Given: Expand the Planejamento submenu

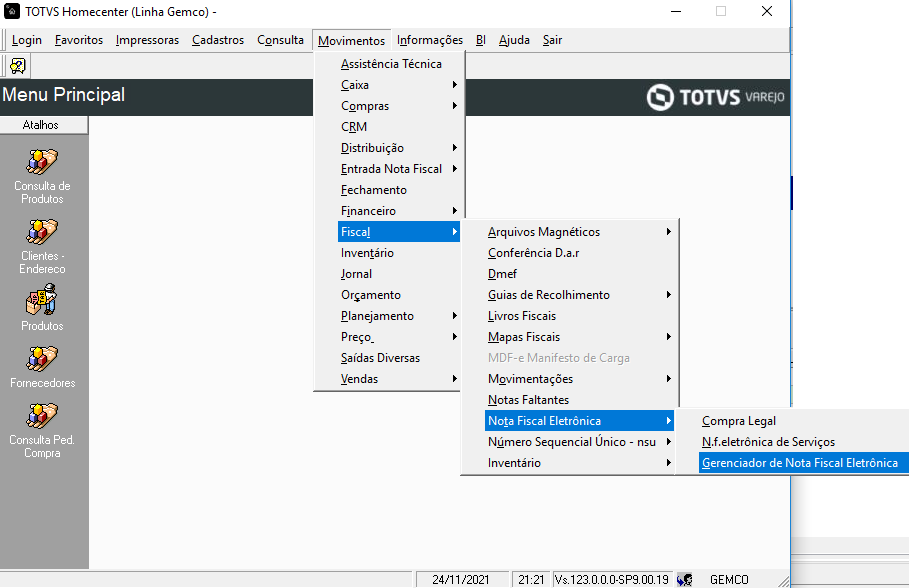Looking at the screenshot, I should [399, 316].
